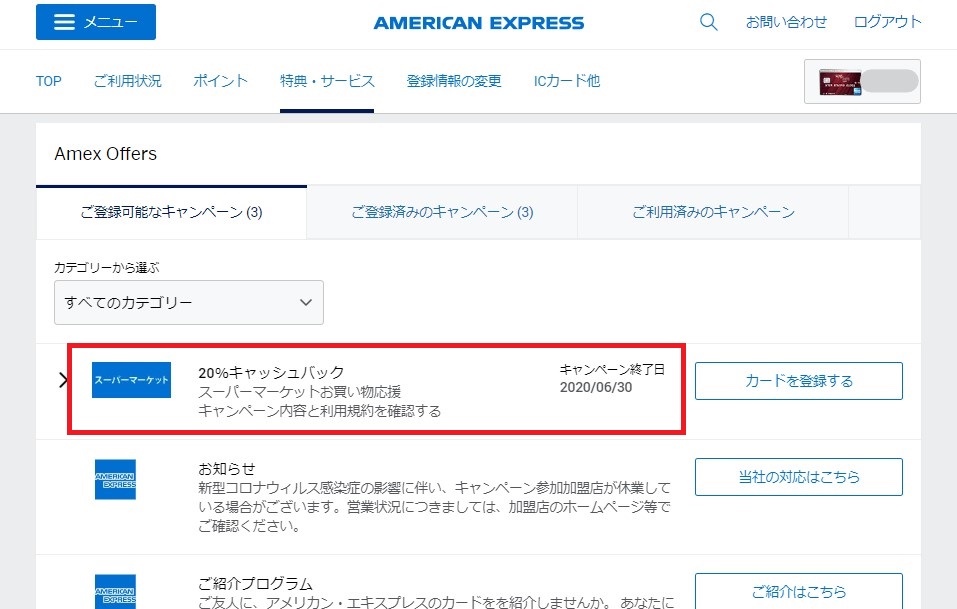
Task: Click the Amex logo beside お知らせ
Action: click(x=115, y=479)
